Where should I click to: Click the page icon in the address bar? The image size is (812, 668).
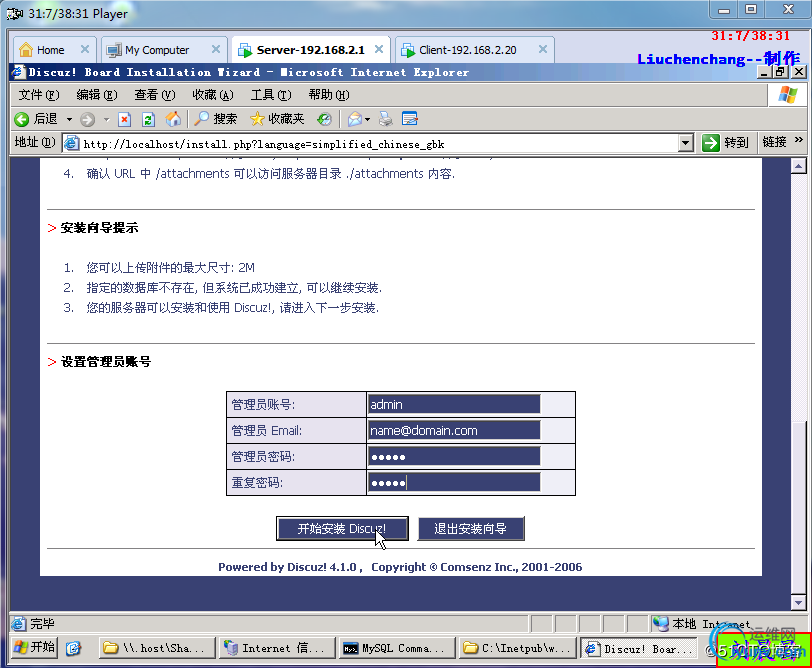71,143
